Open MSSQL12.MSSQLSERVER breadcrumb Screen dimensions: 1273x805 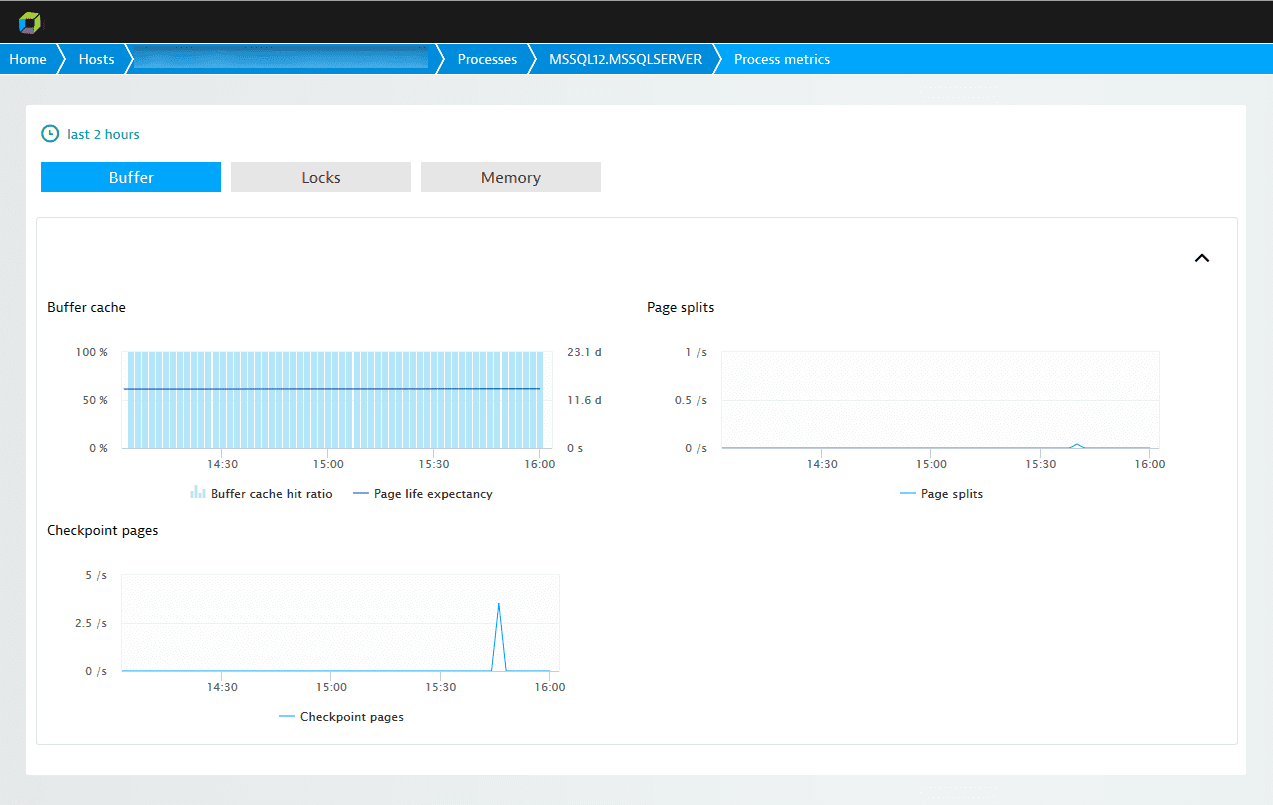[x=625, y=59]
